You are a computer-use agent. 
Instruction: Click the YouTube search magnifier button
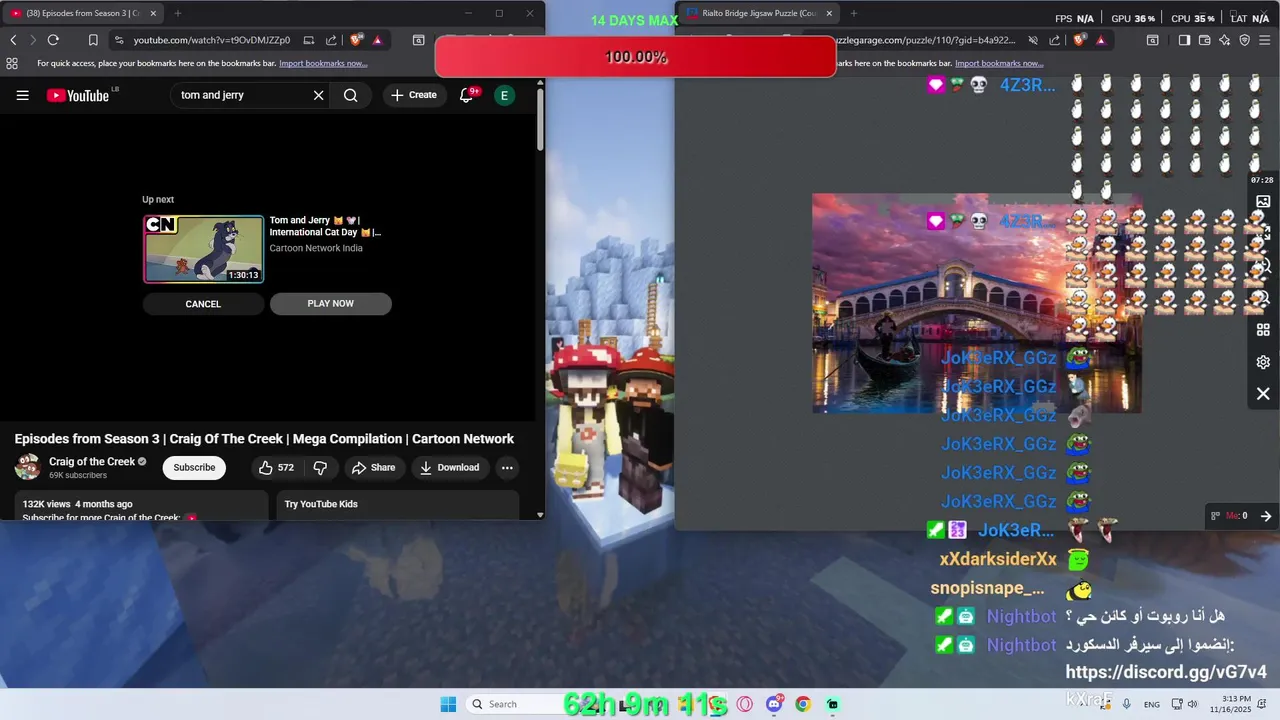[350, 95]
